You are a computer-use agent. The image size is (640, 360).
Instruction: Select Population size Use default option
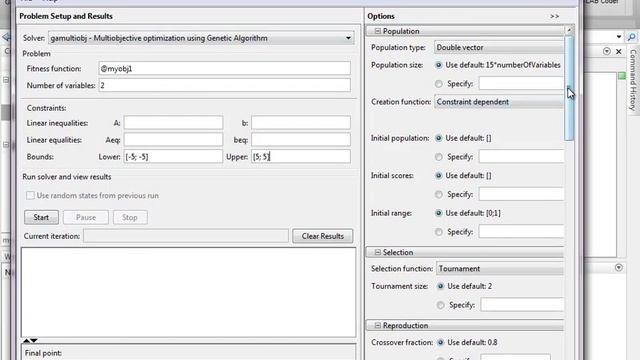[439, 65]
